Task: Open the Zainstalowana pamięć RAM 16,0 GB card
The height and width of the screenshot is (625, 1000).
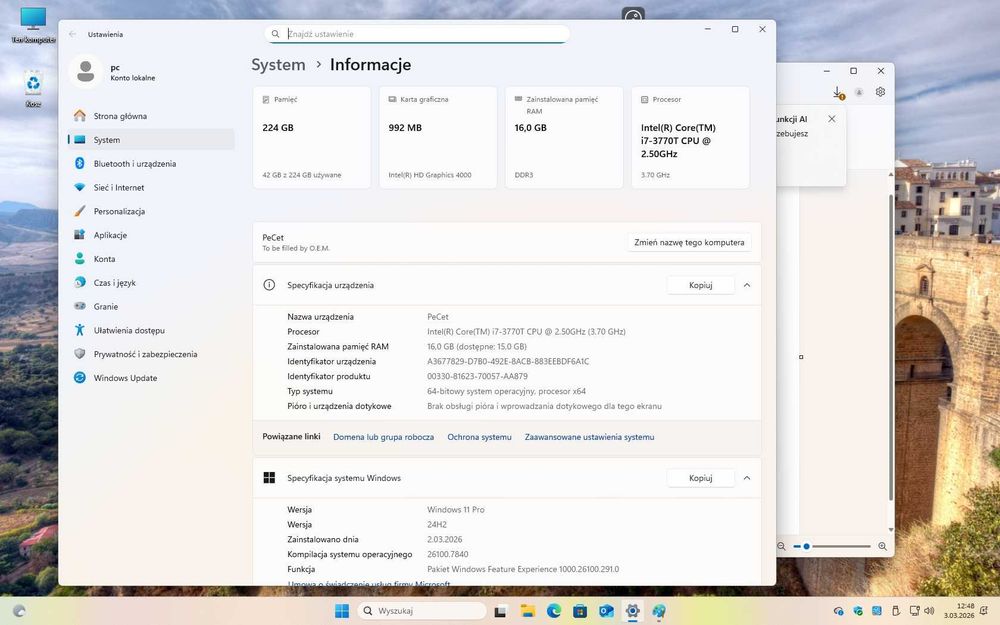Action: tap(564, 137)
